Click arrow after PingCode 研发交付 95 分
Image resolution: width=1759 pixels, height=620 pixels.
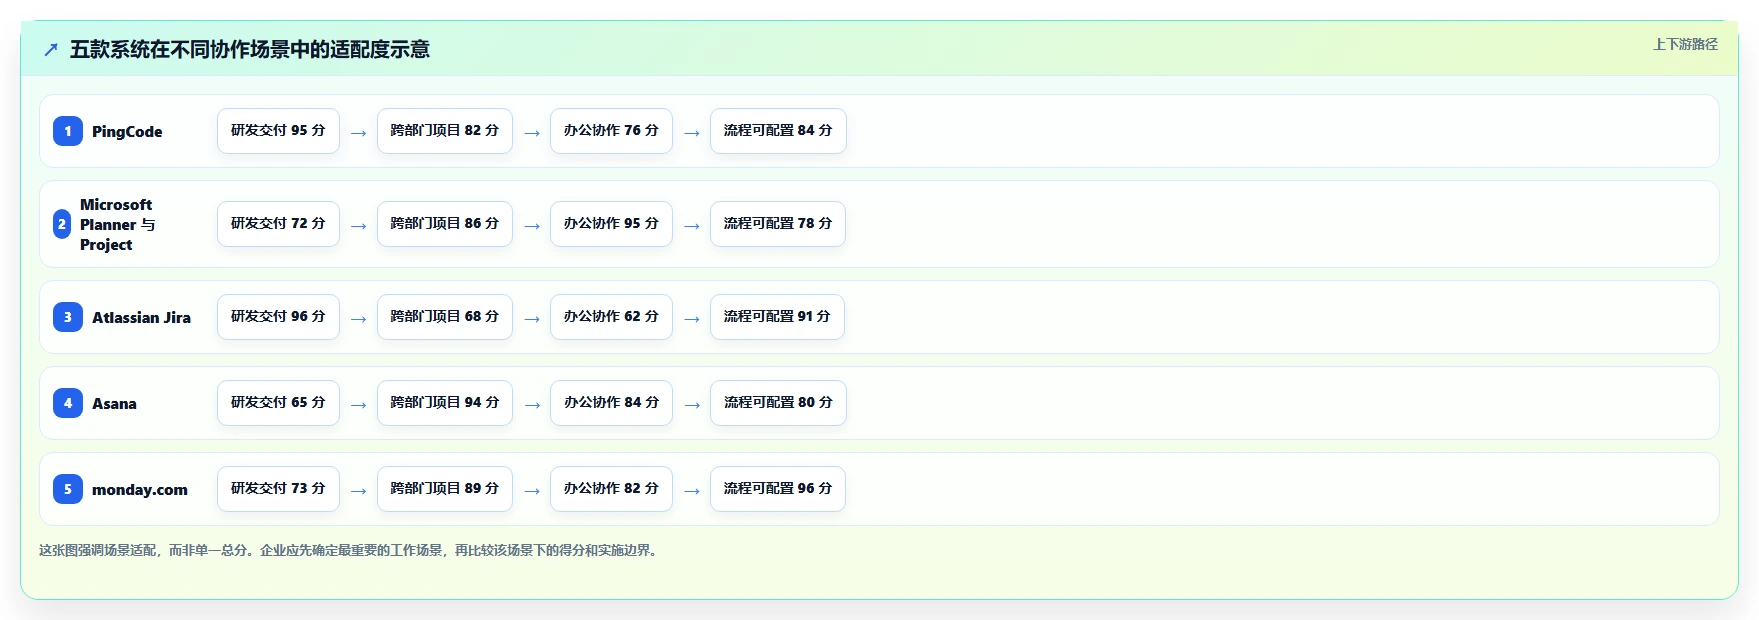pyautogui.click(x=358, y=133)
